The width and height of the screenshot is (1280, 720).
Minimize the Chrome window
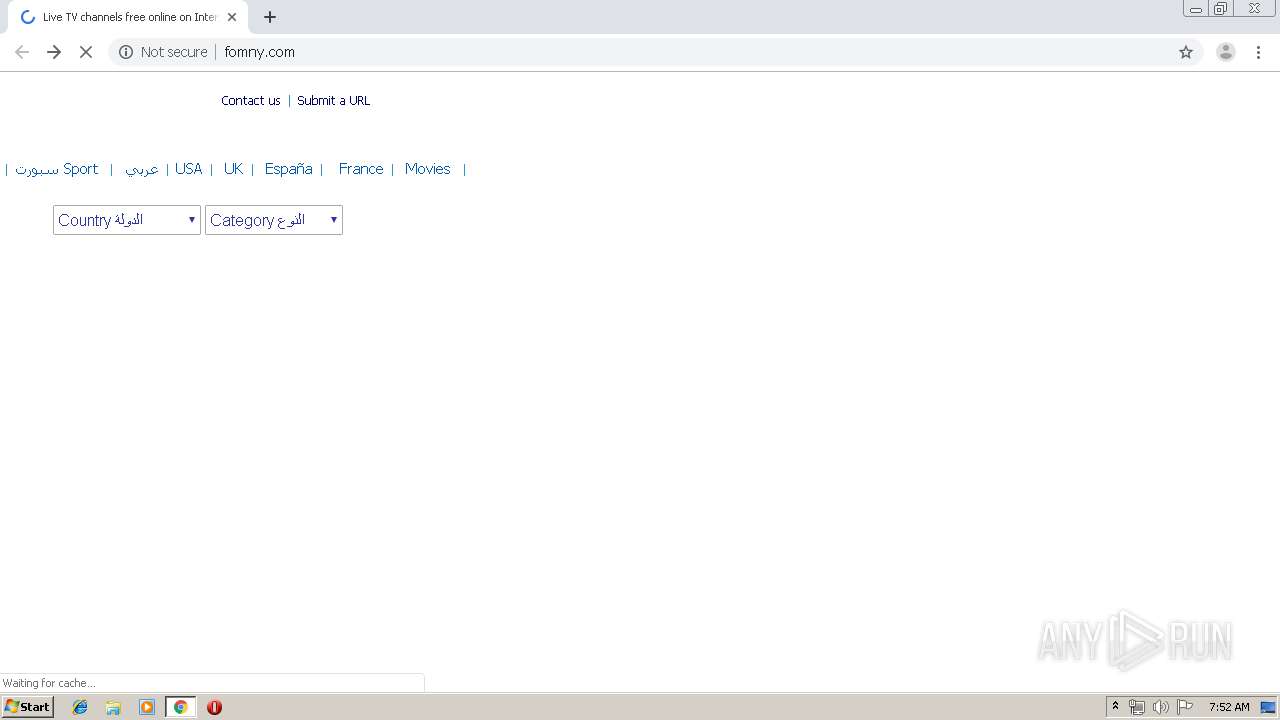(x=1196, y=9)
